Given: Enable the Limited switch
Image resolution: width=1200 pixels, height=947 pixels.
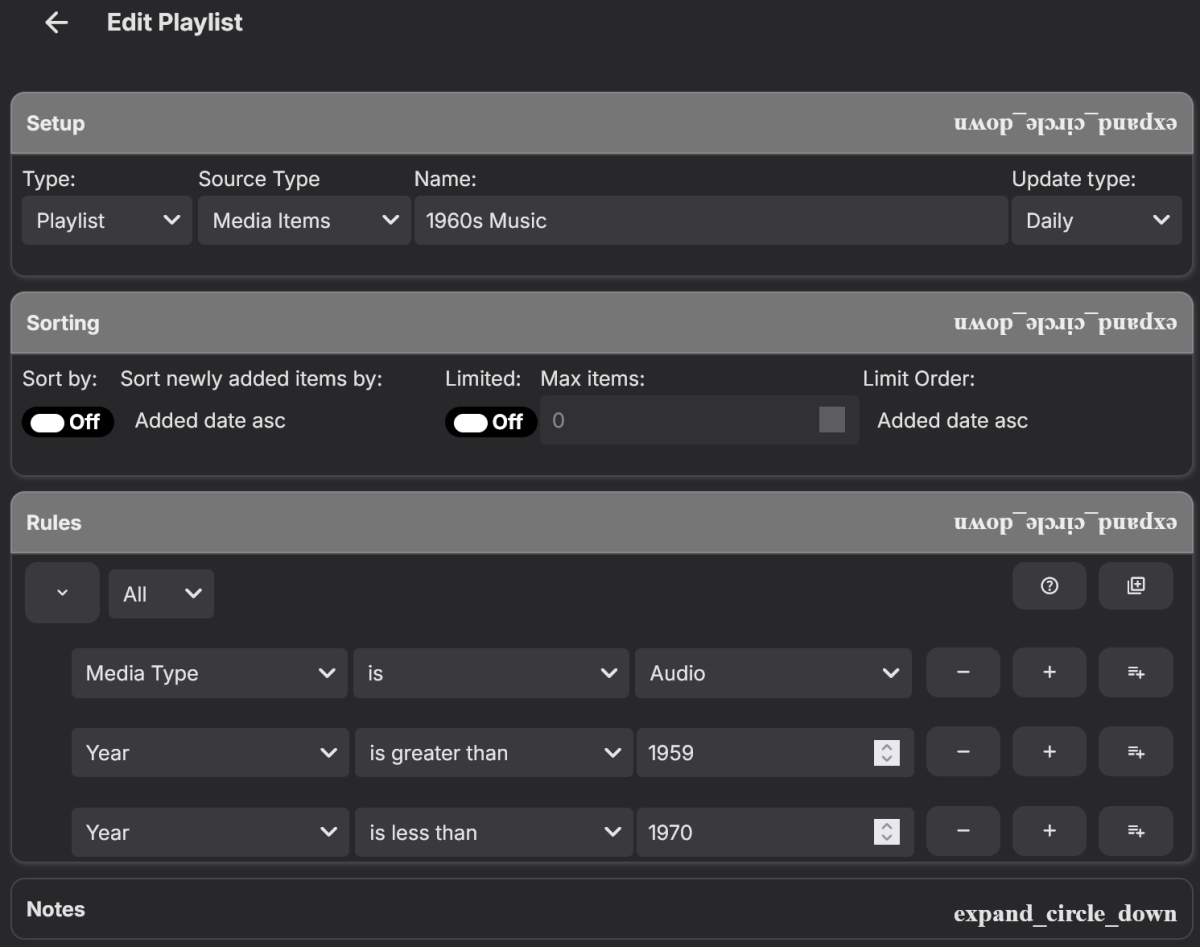Looking at the screenshot, I should click(490, 422).
